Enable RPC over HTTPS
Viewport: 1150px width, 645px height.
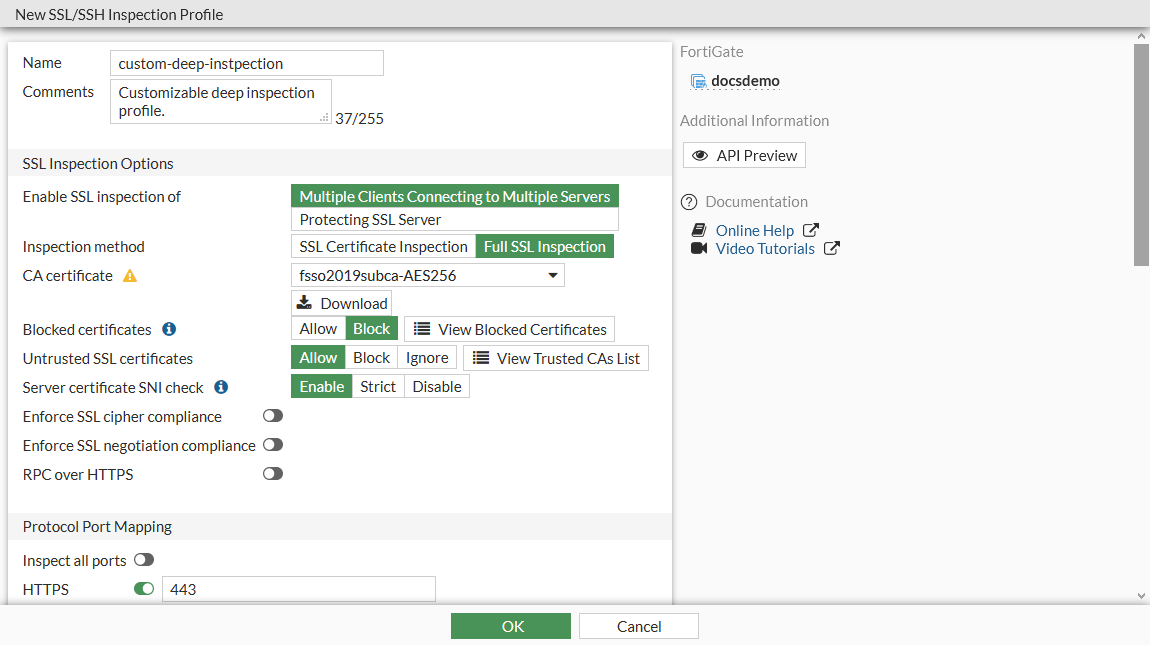pyautogui.click(x=272, y=473)
